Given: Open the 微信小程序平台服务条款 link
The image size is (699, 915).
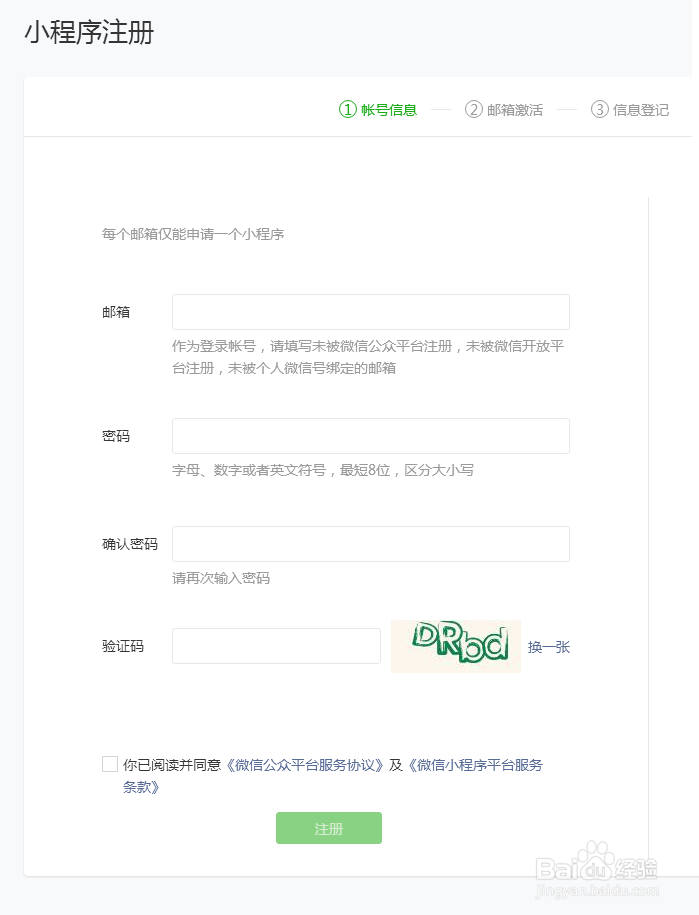Looking at the screenshot, I should click(x=474, y=765).
